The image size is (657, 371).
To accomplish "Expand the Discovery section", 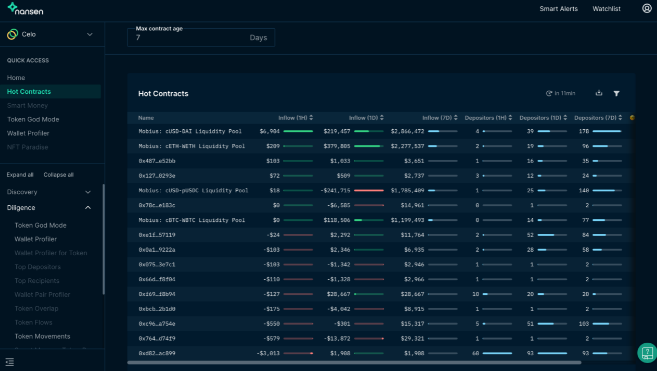I will coord(49,192).
